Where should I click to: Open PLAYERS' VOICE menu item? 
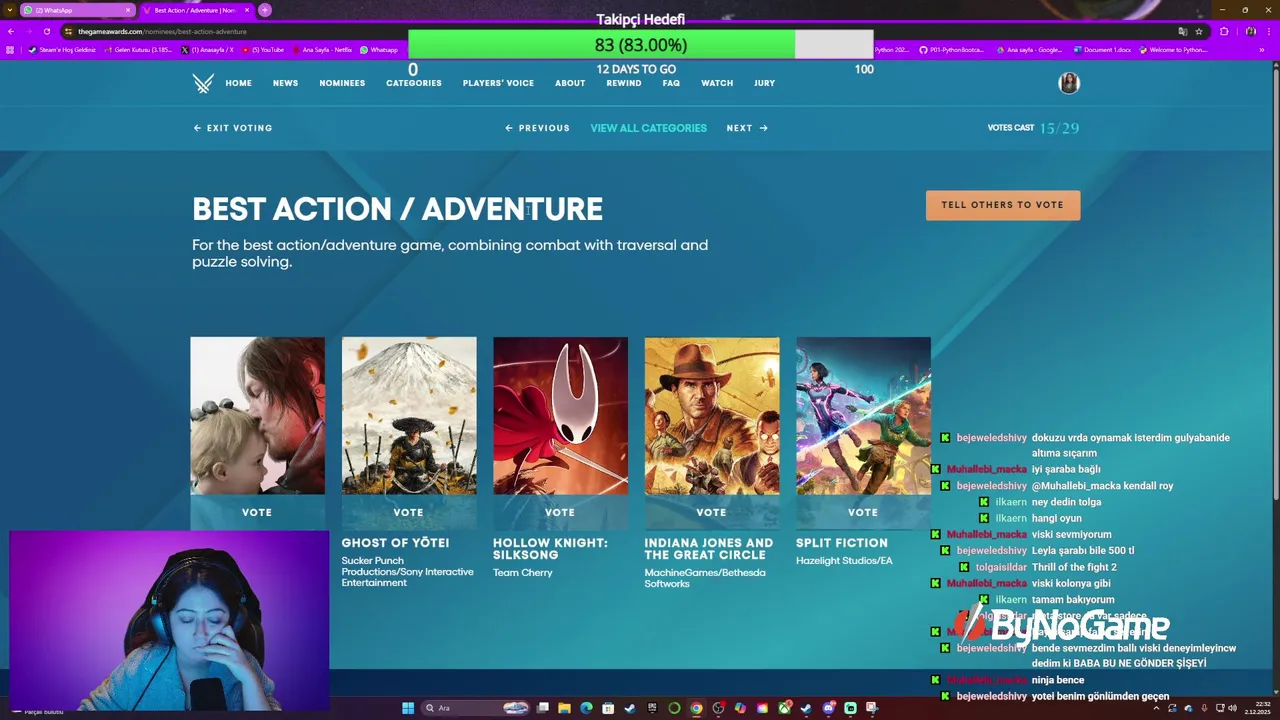click(x=498, y=83)
